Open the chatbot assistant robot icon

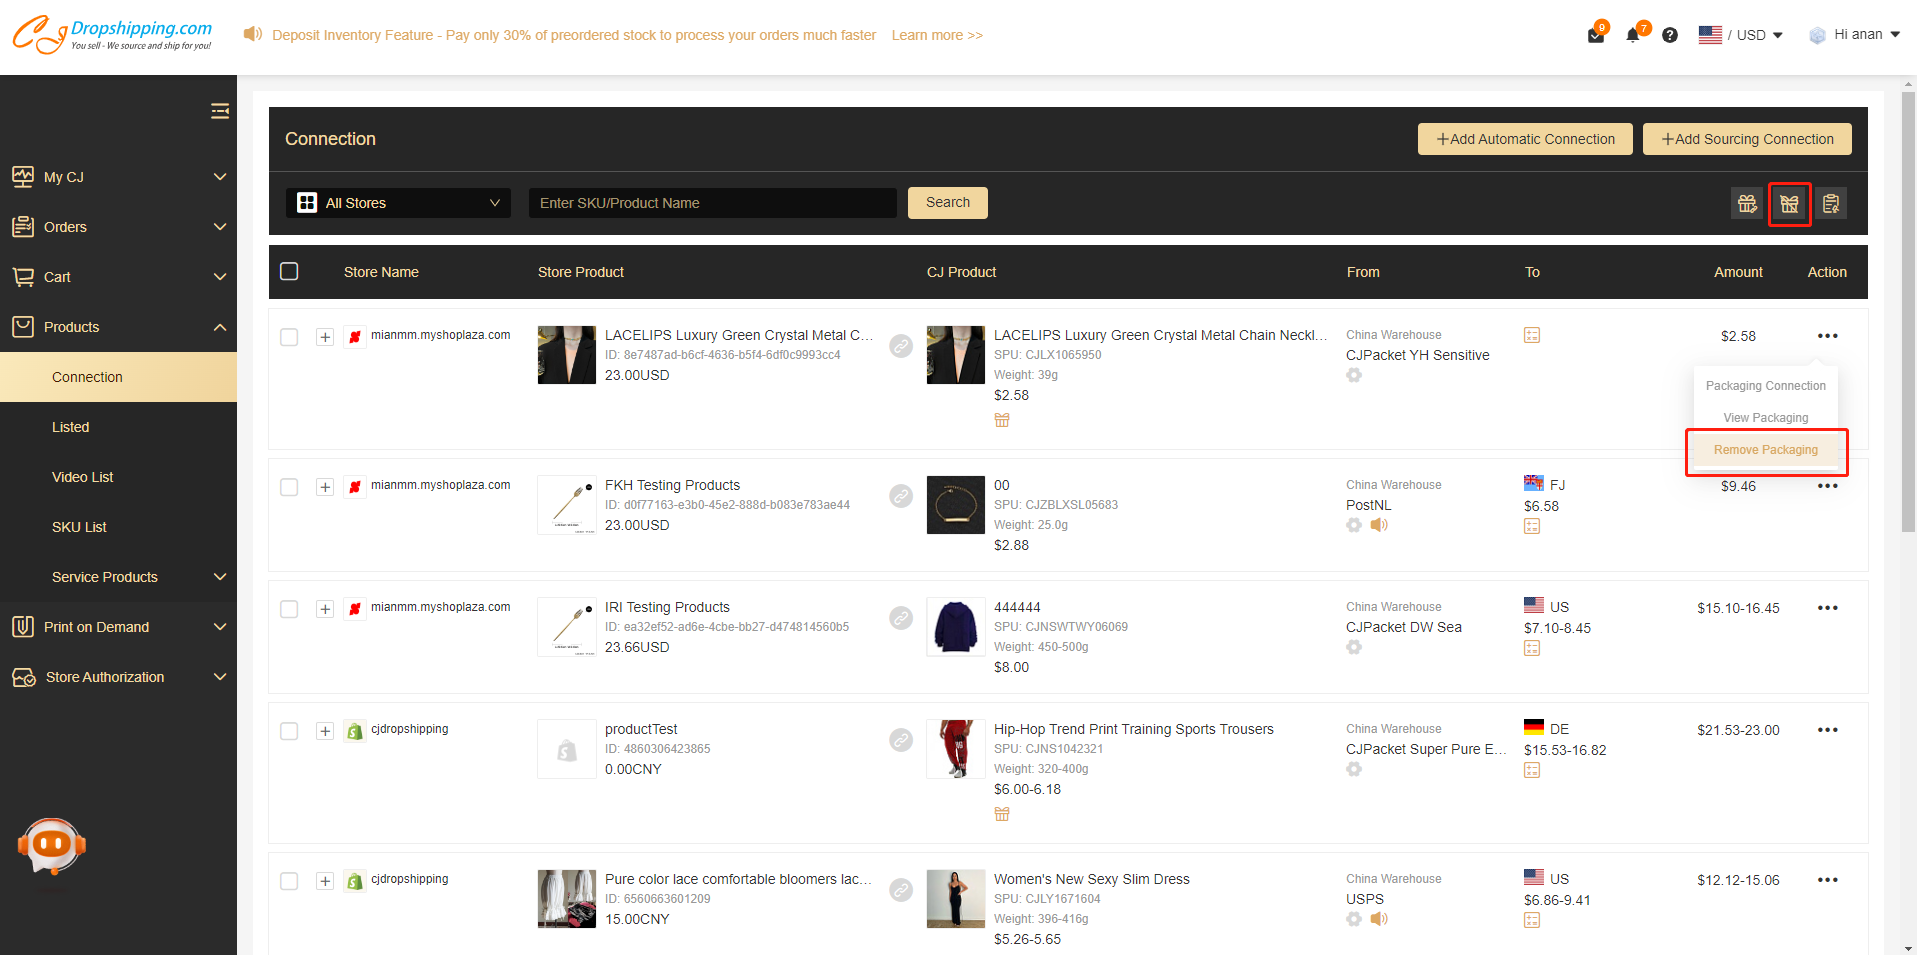pos(52,846)
